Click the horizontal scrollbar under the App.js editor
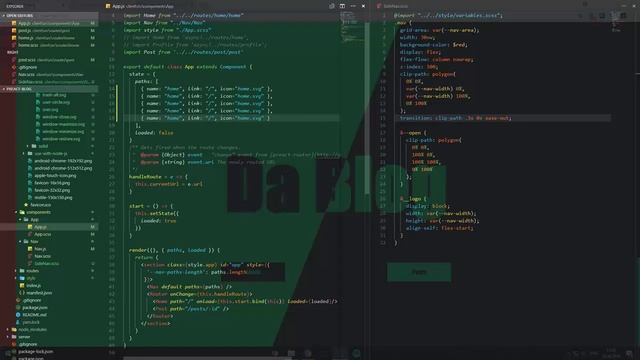The image size is (640, 360). 207,358
